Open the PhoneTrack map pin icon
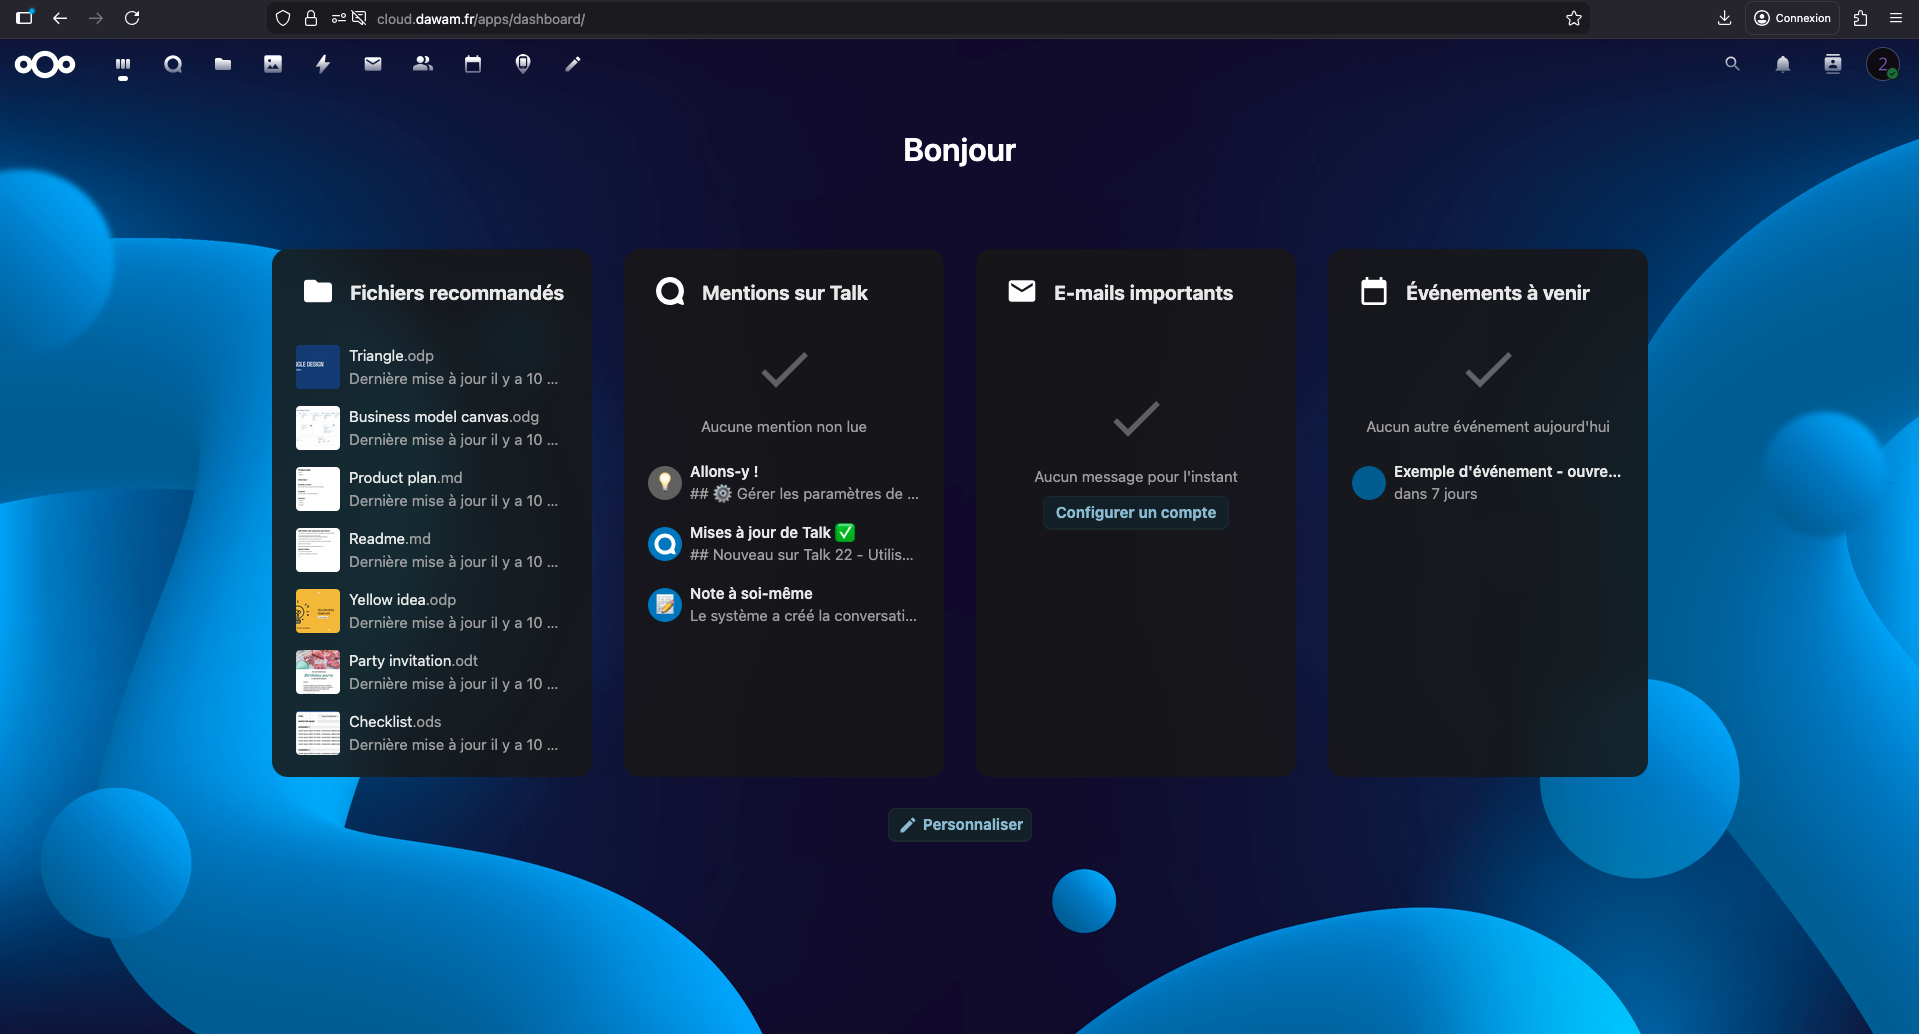 [523, 64]
